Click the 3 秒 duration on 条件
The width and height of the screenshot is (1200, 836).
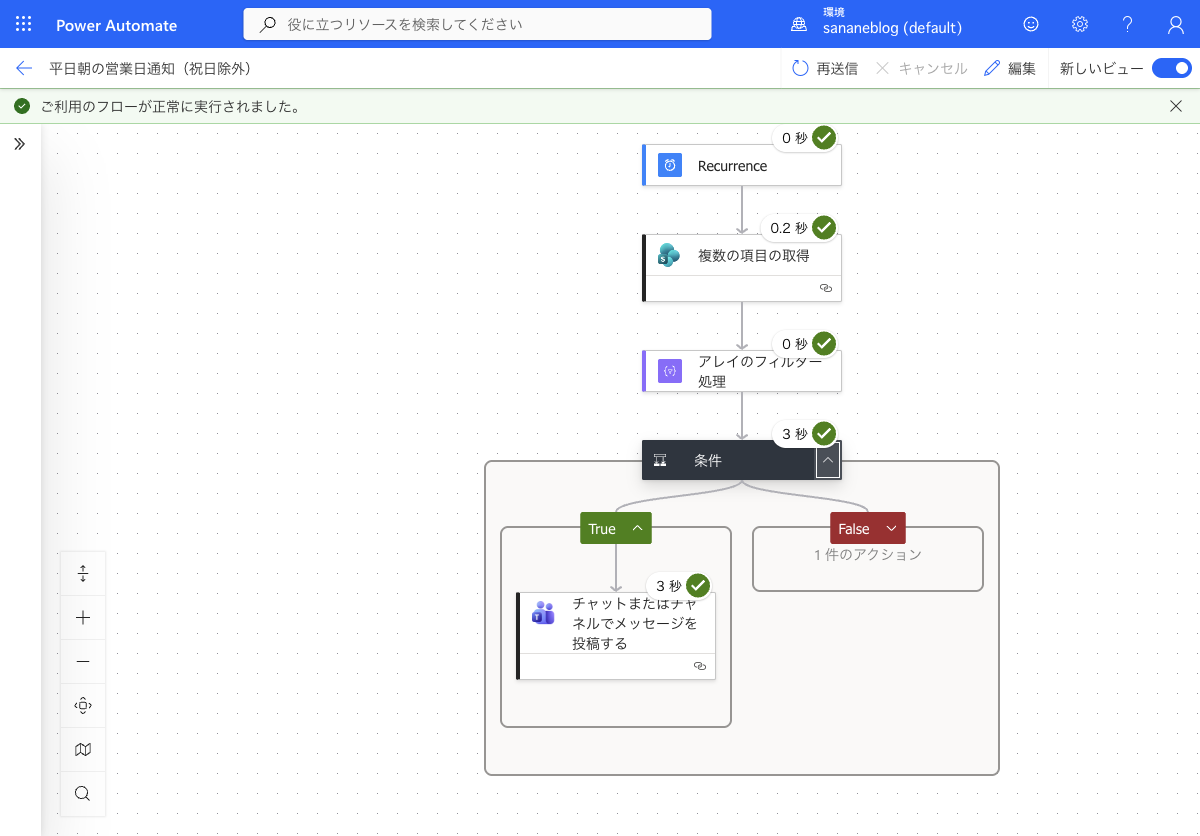tap(795, 434)
